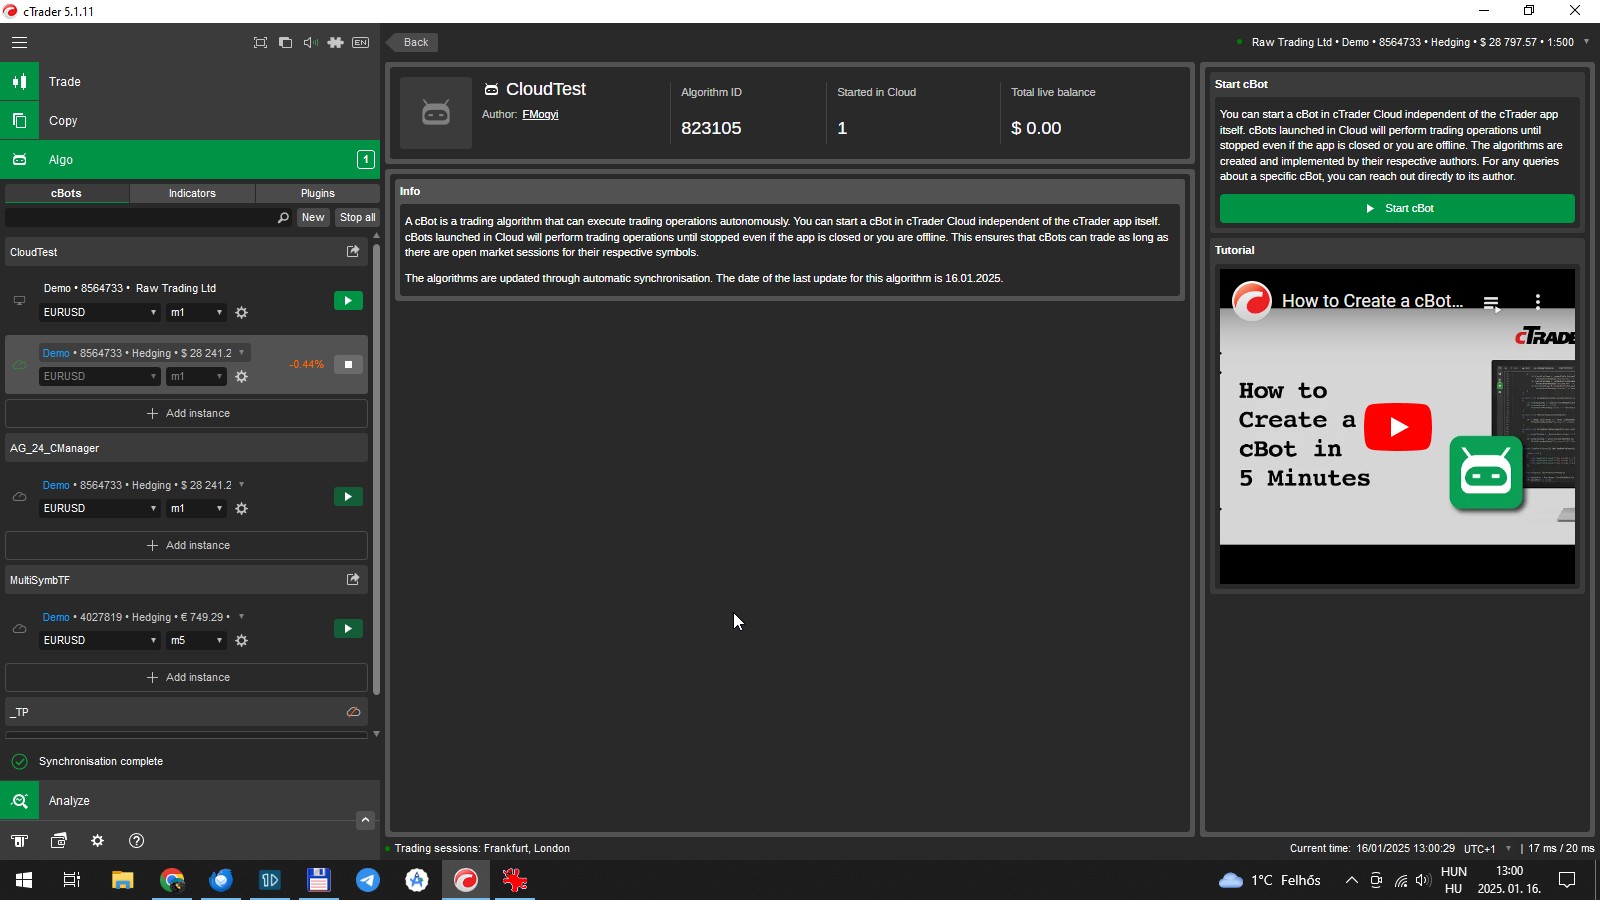Share the MultiSymbTF cBot
The height and width of the screenshot is (900, 1600).
[x=353, y=579]
